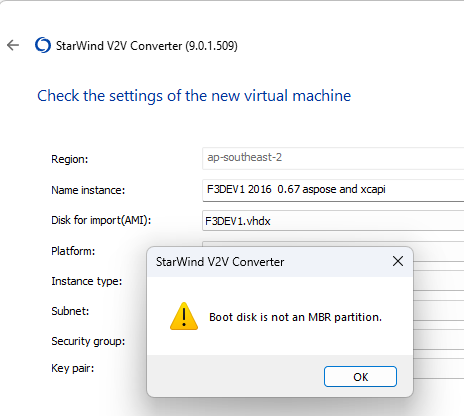Select the Platform label
The height and width of the screenshot is (416, 464).
73,251
